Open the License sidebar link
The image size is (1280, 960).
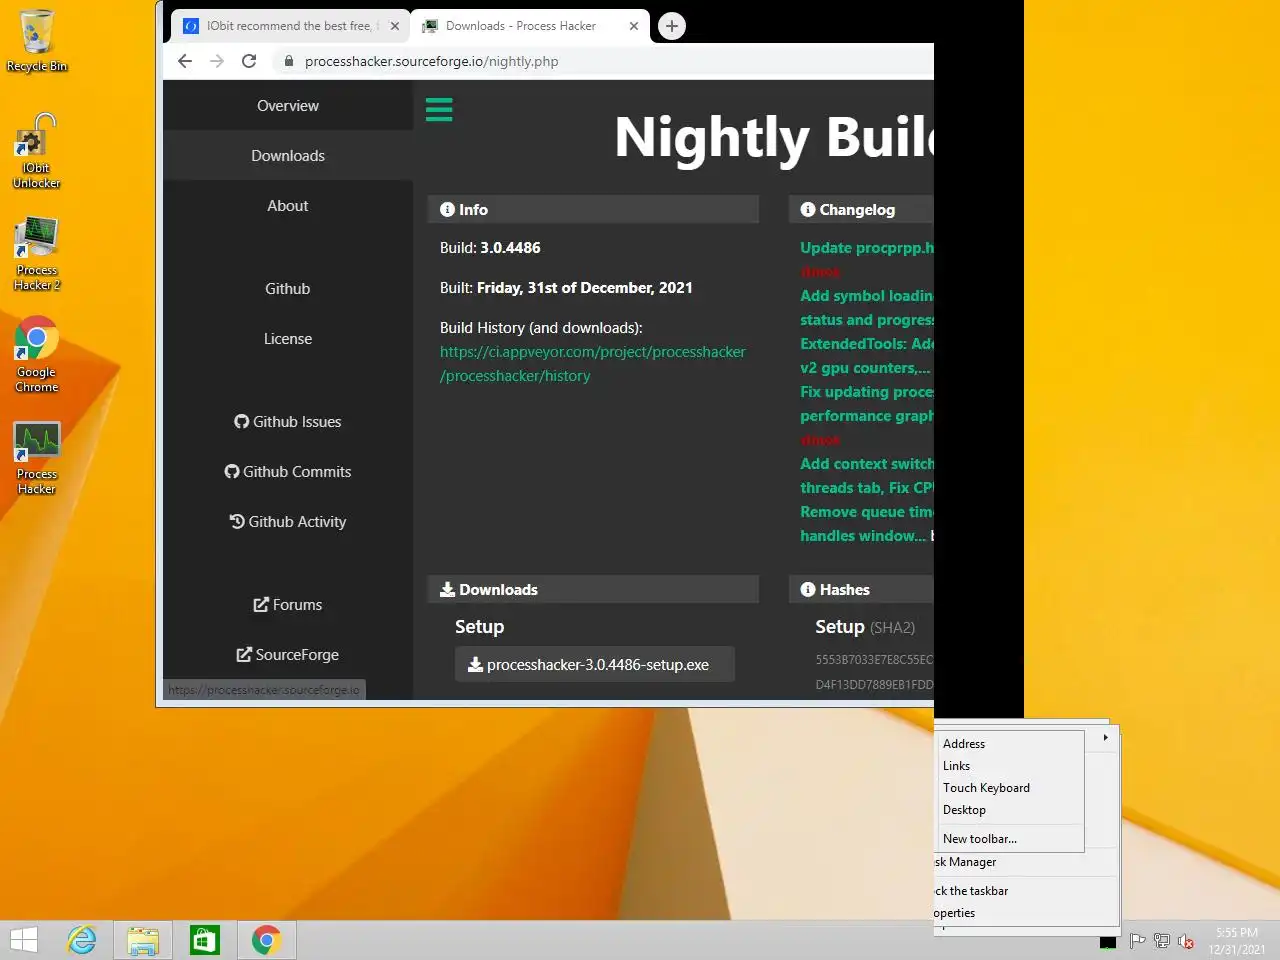click(288, 338)
